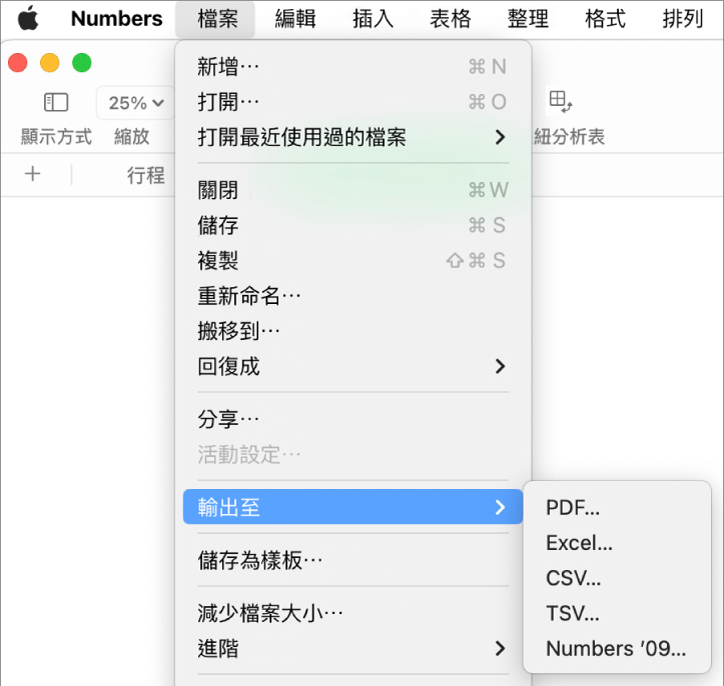The width and height of the screenshot is (724, 686).
Task: Export to Excel… from submenu
Action: 617,542
